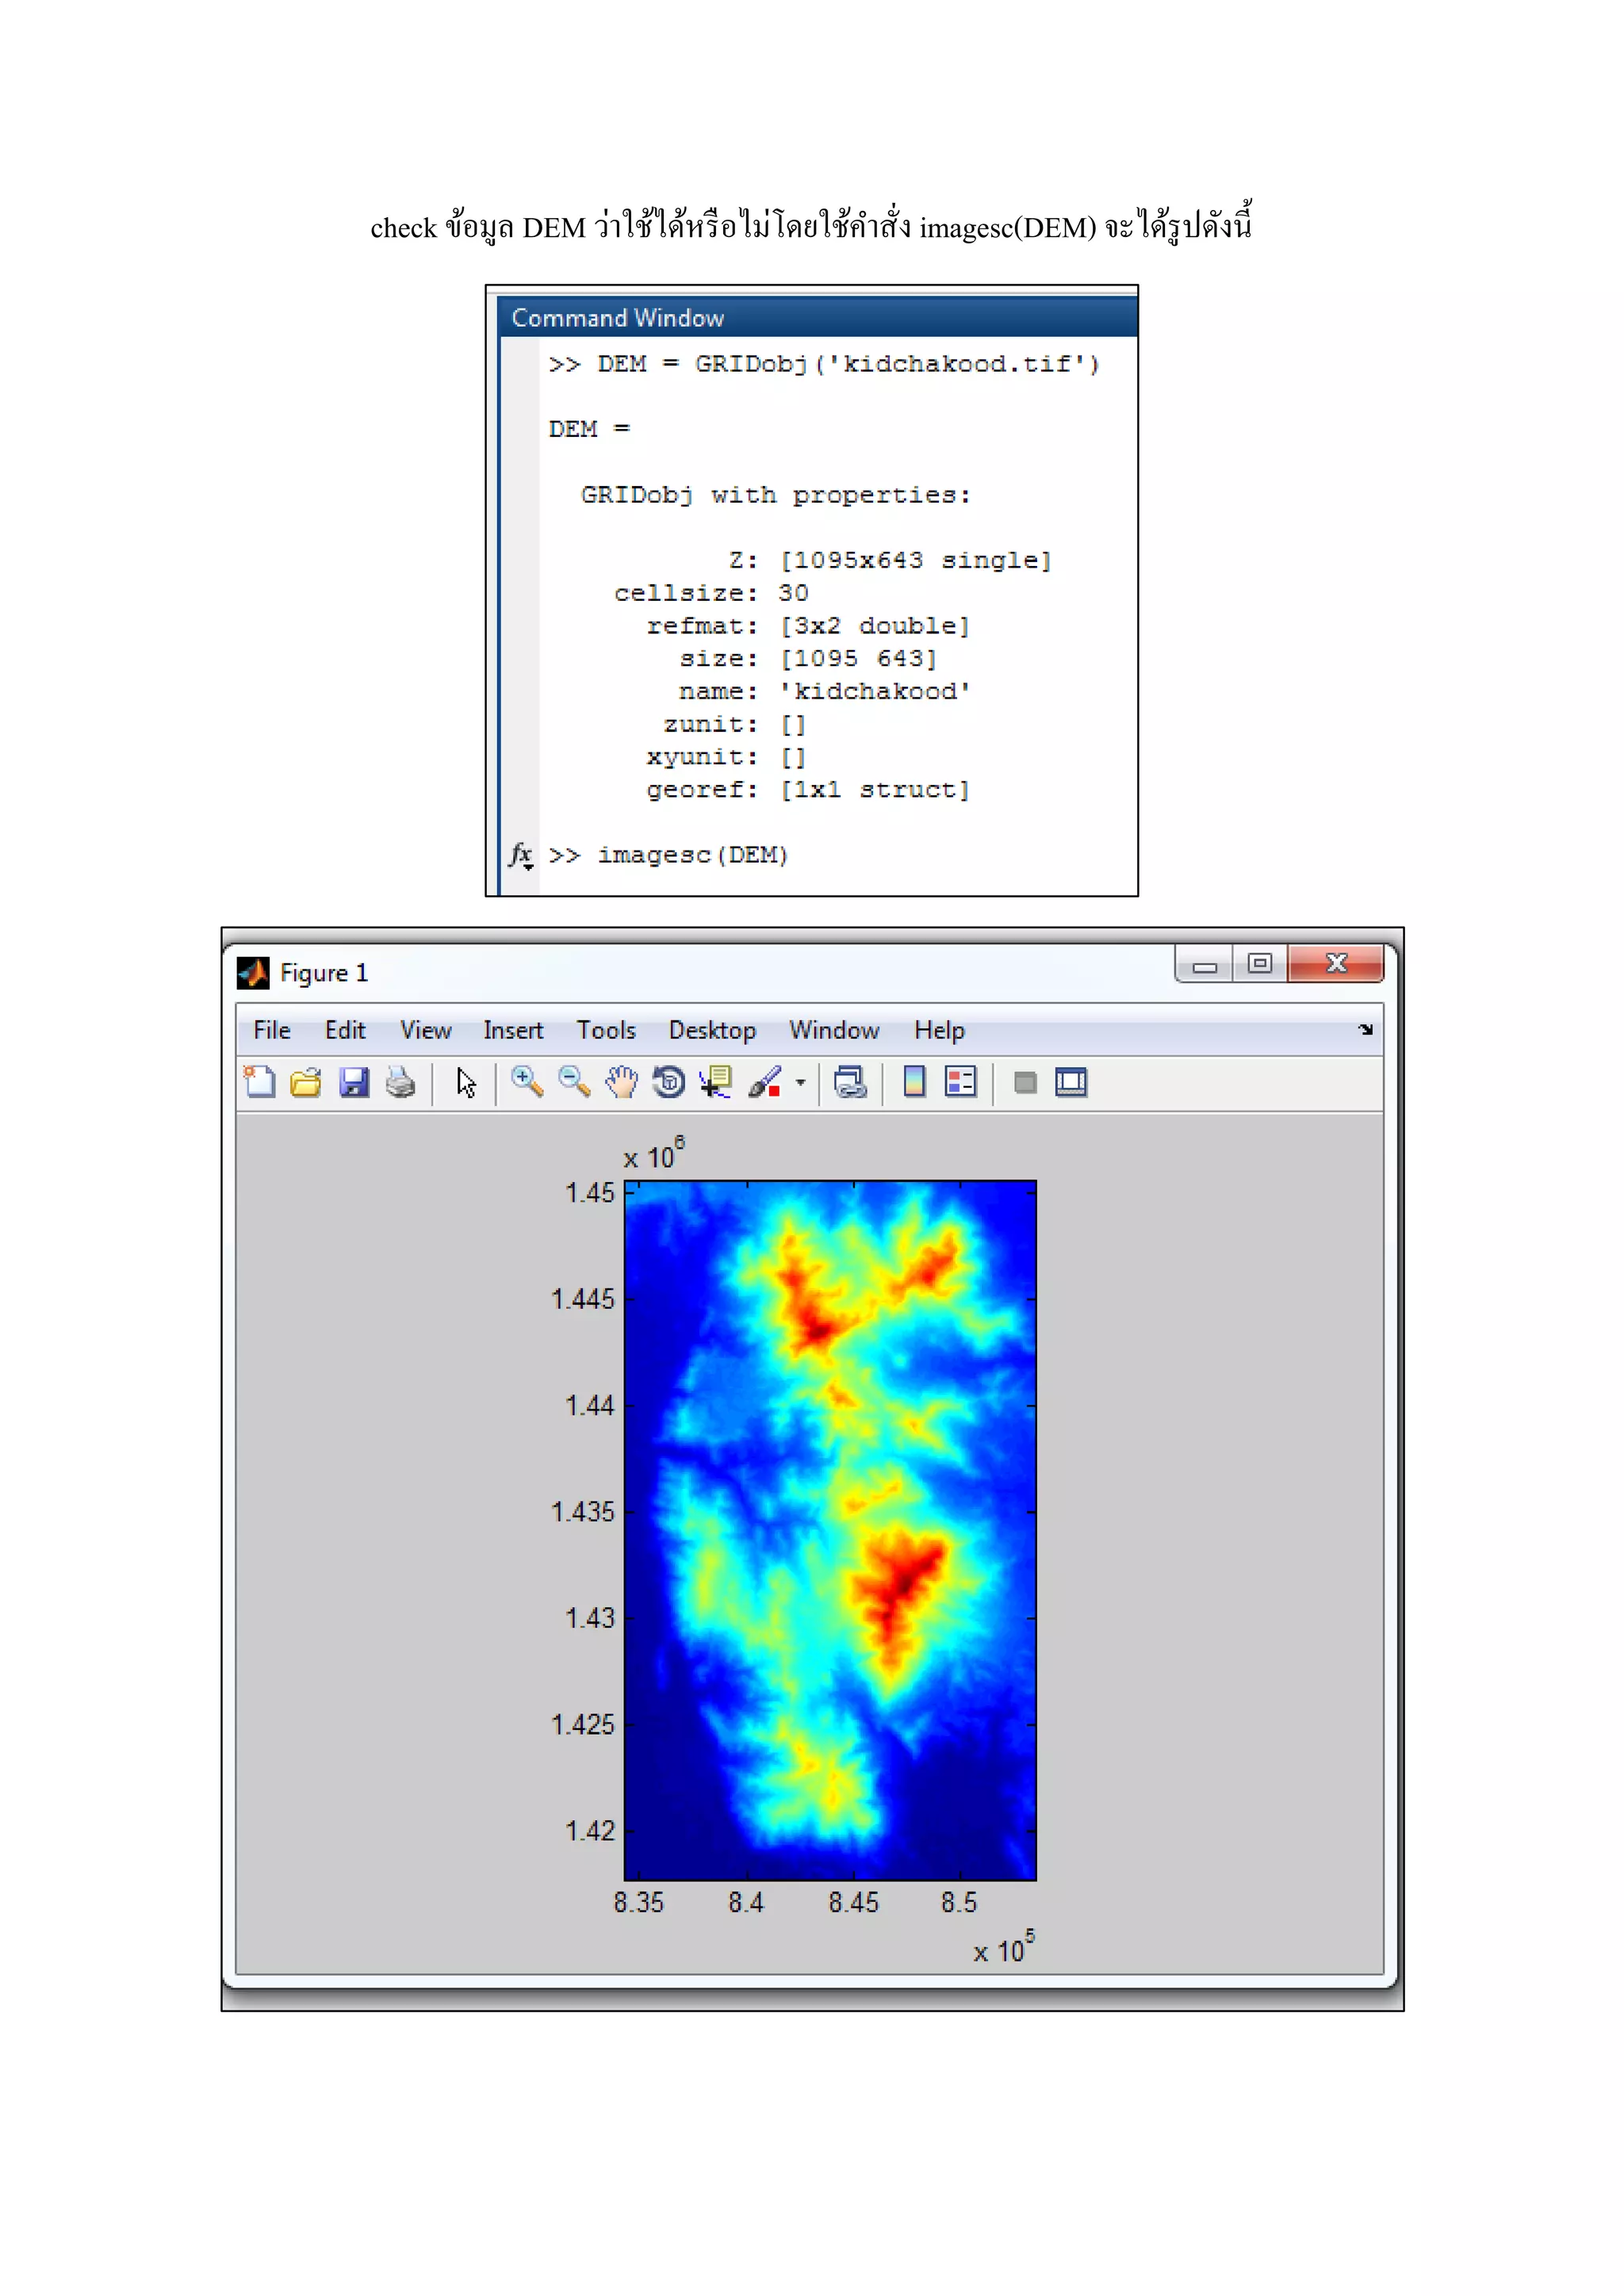Toggle Insert Colorbar in toolbar
Viewport: 1624px width, 2296px height.
[914, 1083]
